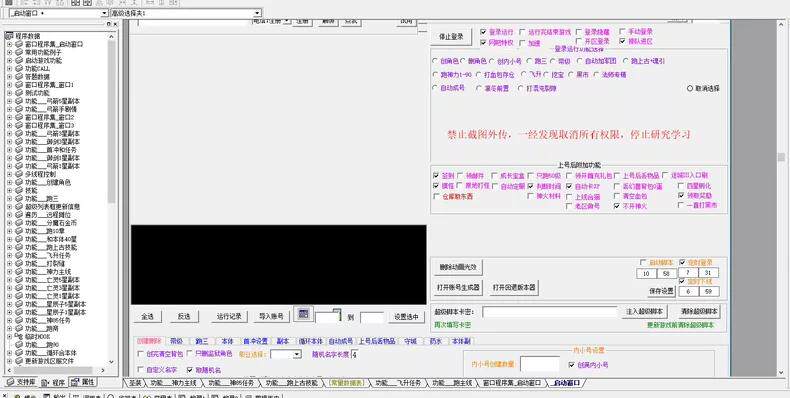Uncheck the 不开神火 checkbox
This screenshot has width=790, height=398.
(x=617, y=206)
